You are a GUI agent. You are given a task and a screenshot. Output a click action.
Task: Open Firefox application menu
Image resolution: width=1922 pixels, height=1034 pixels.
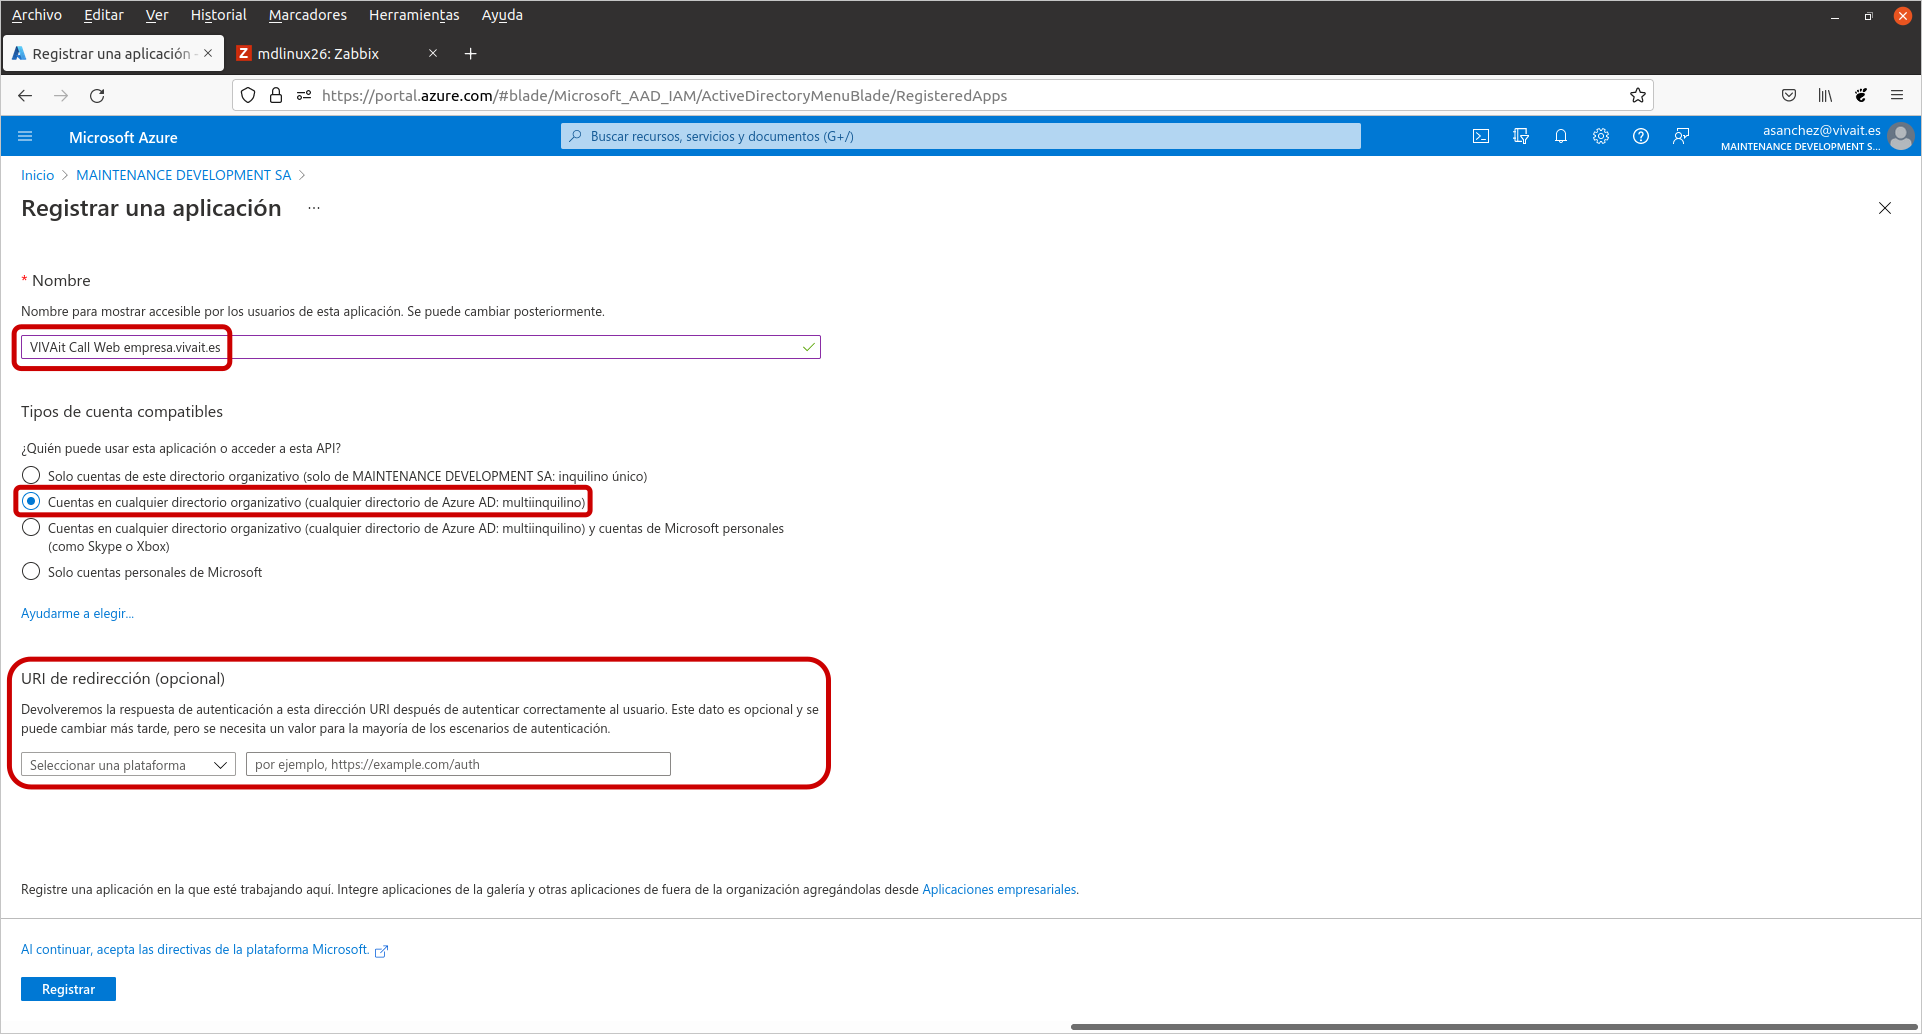coord(1897,95)
